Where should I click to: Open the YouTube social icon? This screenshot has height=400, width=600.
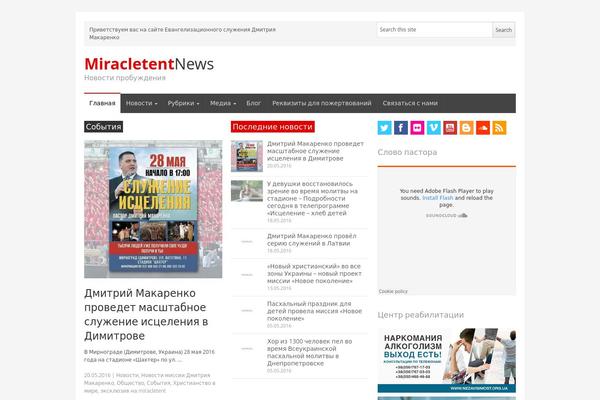click(x=450, y=128)
